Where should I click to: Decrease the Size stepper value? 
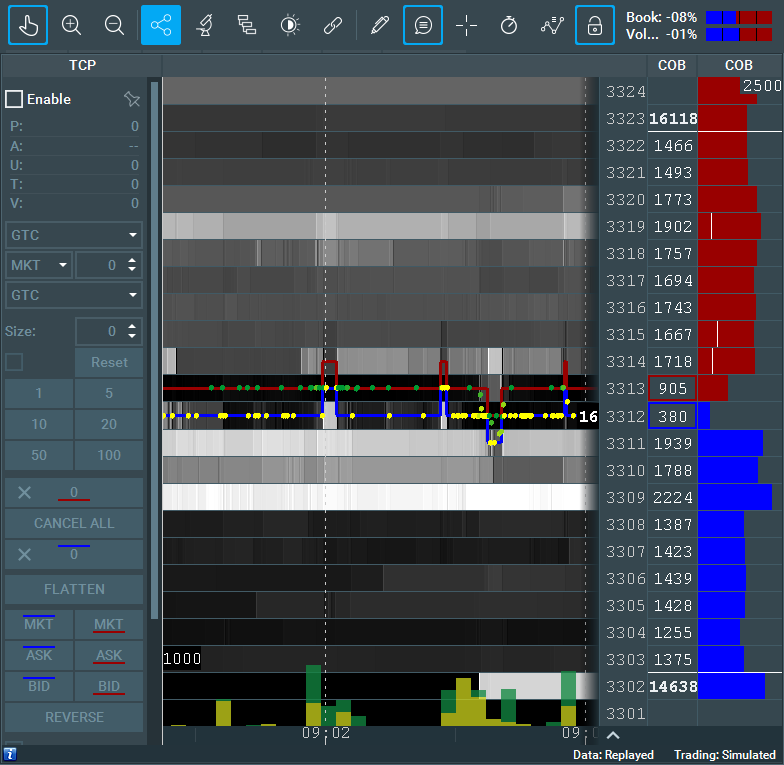pyautogui.click(x=132, y=336)
